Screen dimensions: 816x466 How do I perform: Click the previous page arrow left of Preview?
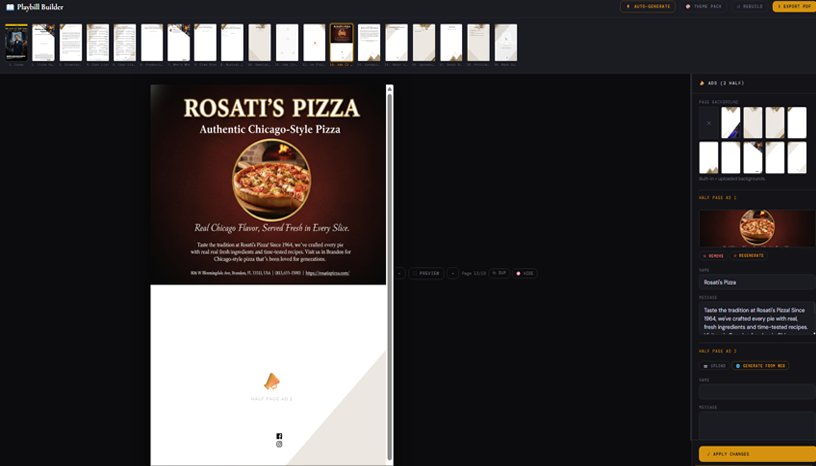400,273
